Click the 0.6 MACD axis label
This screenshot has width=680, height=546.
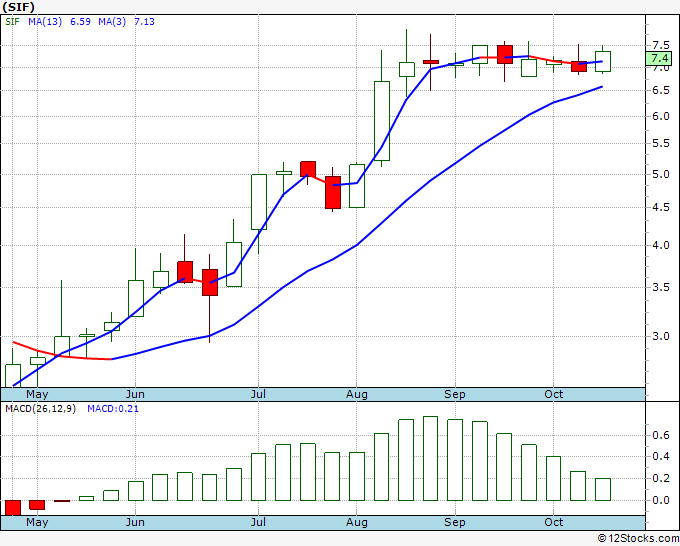[x=661, y=435]
